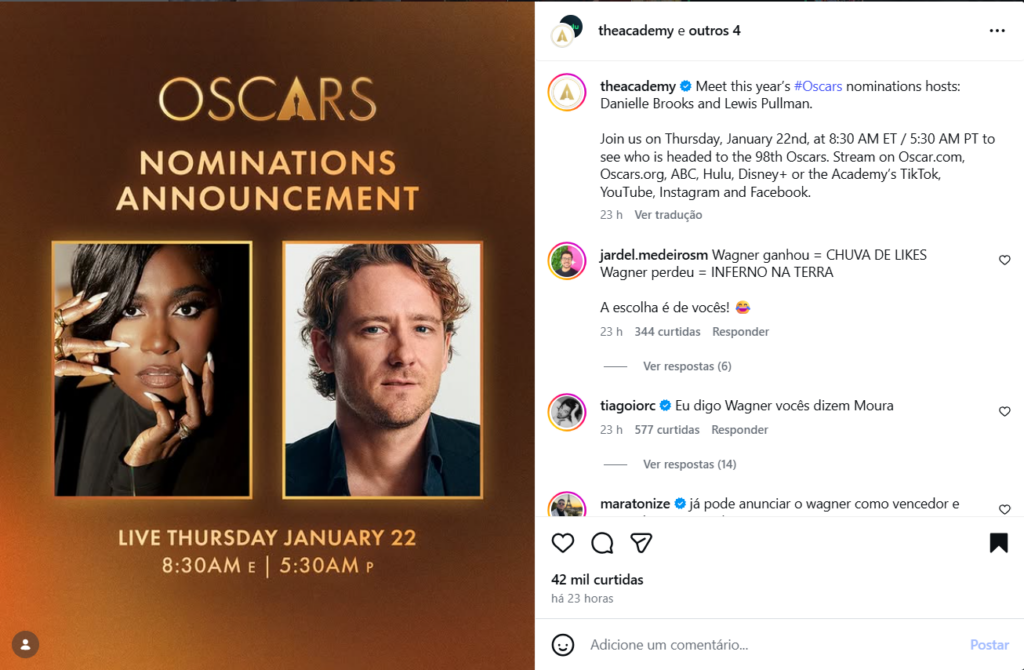The image size is (1024, 670).
Task: Share the post with paper plane icon
Action: [x=641, y=543]
